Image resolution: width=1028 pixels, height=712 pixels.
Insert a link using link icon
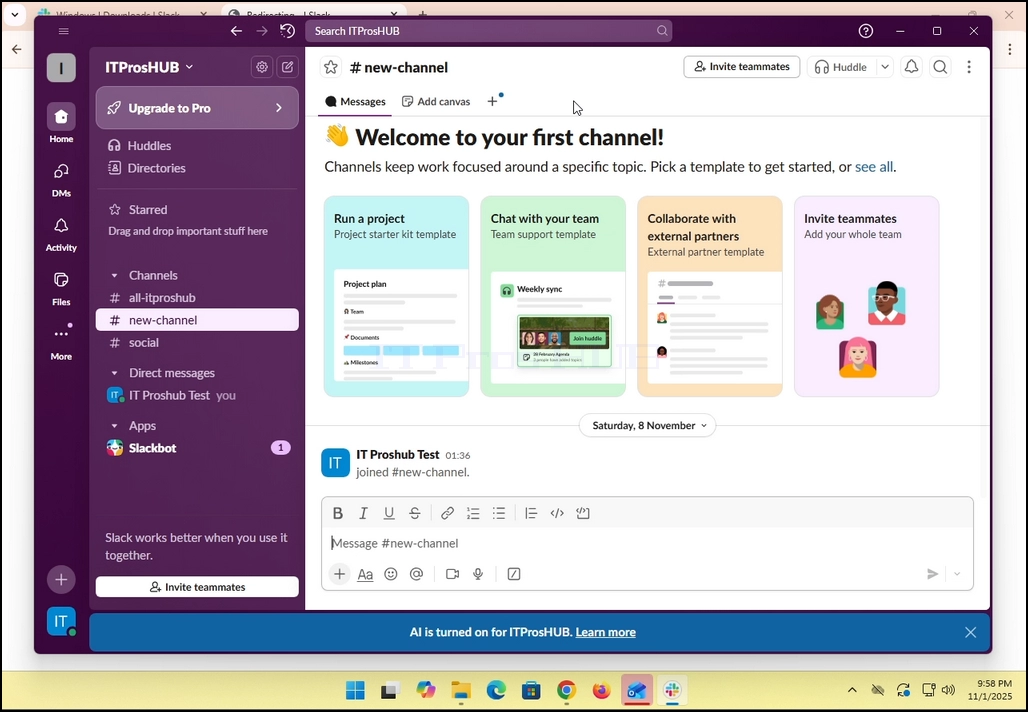(x=447, y=513)
